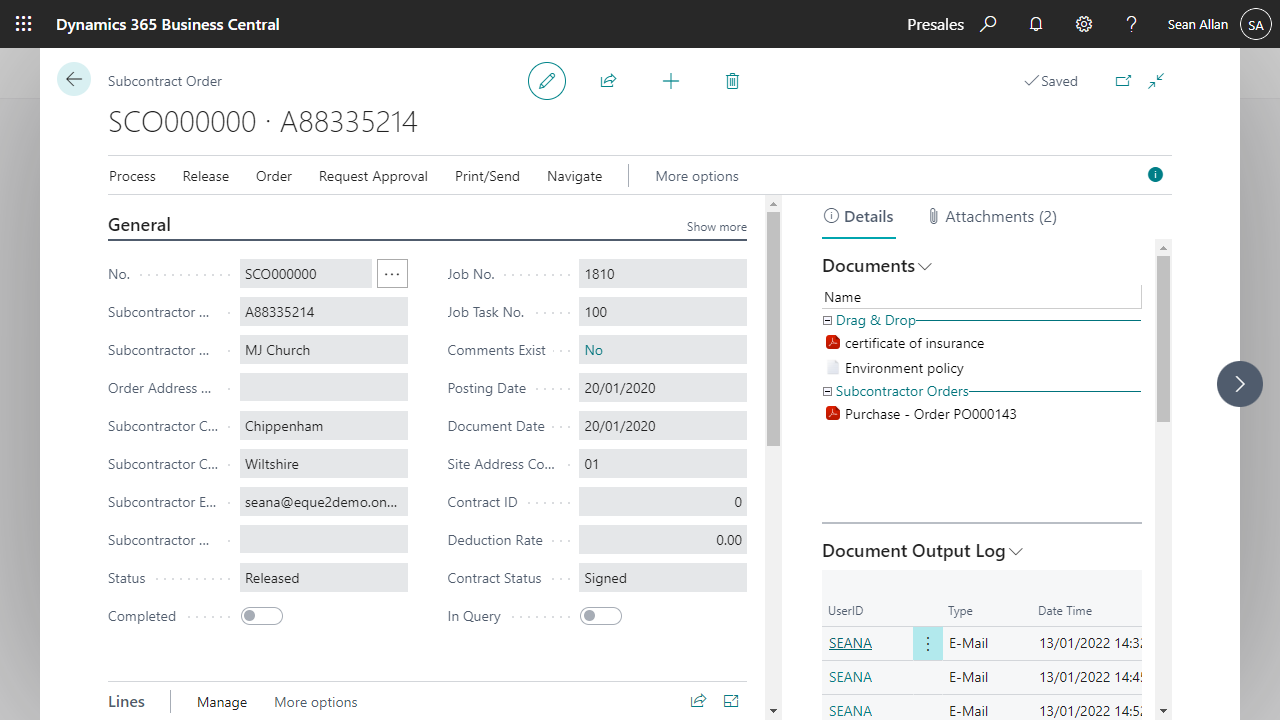The width and height of the screenshot is (1280, 720).
Task: Open Dynamics 365 Business Central home link
Action: click(x=168, y=24)
